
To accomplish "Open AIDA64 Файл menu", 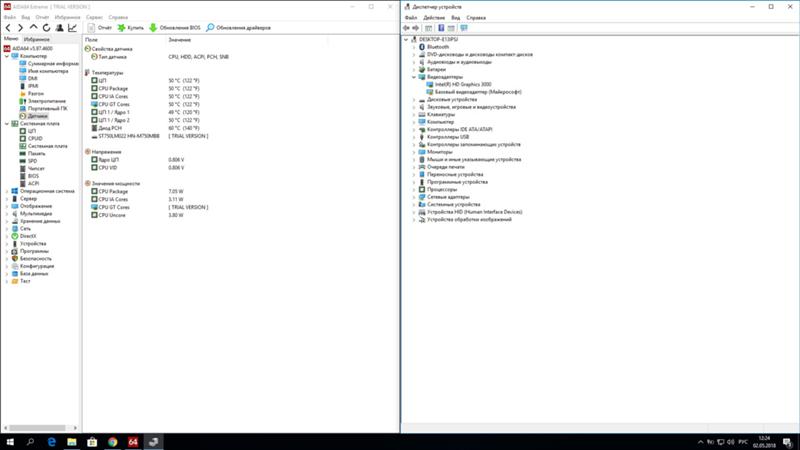I will 10,17.
